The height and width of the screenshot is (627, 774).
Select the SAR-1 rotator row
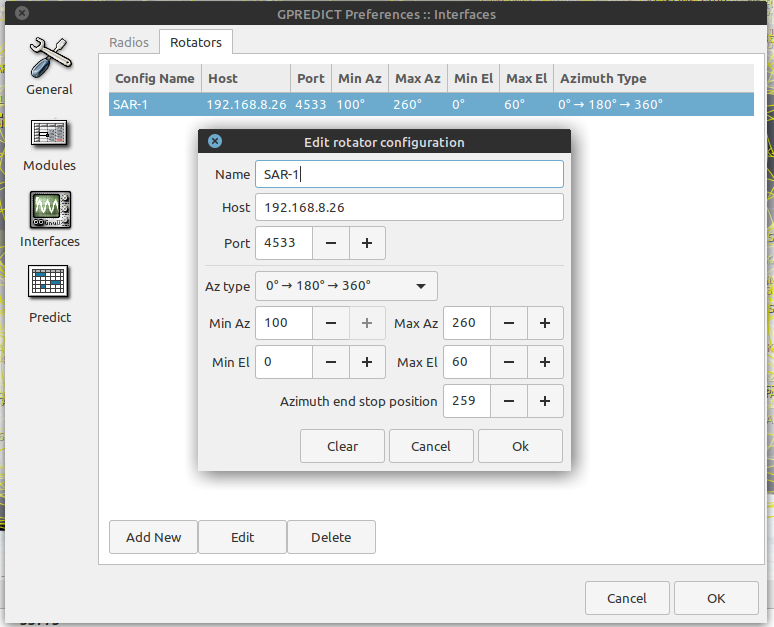(x=431, y=104)
